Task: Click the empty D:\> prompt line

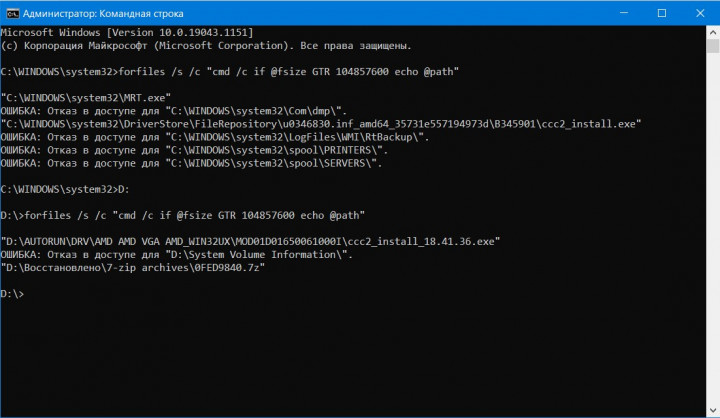Action: coord(14,293)
